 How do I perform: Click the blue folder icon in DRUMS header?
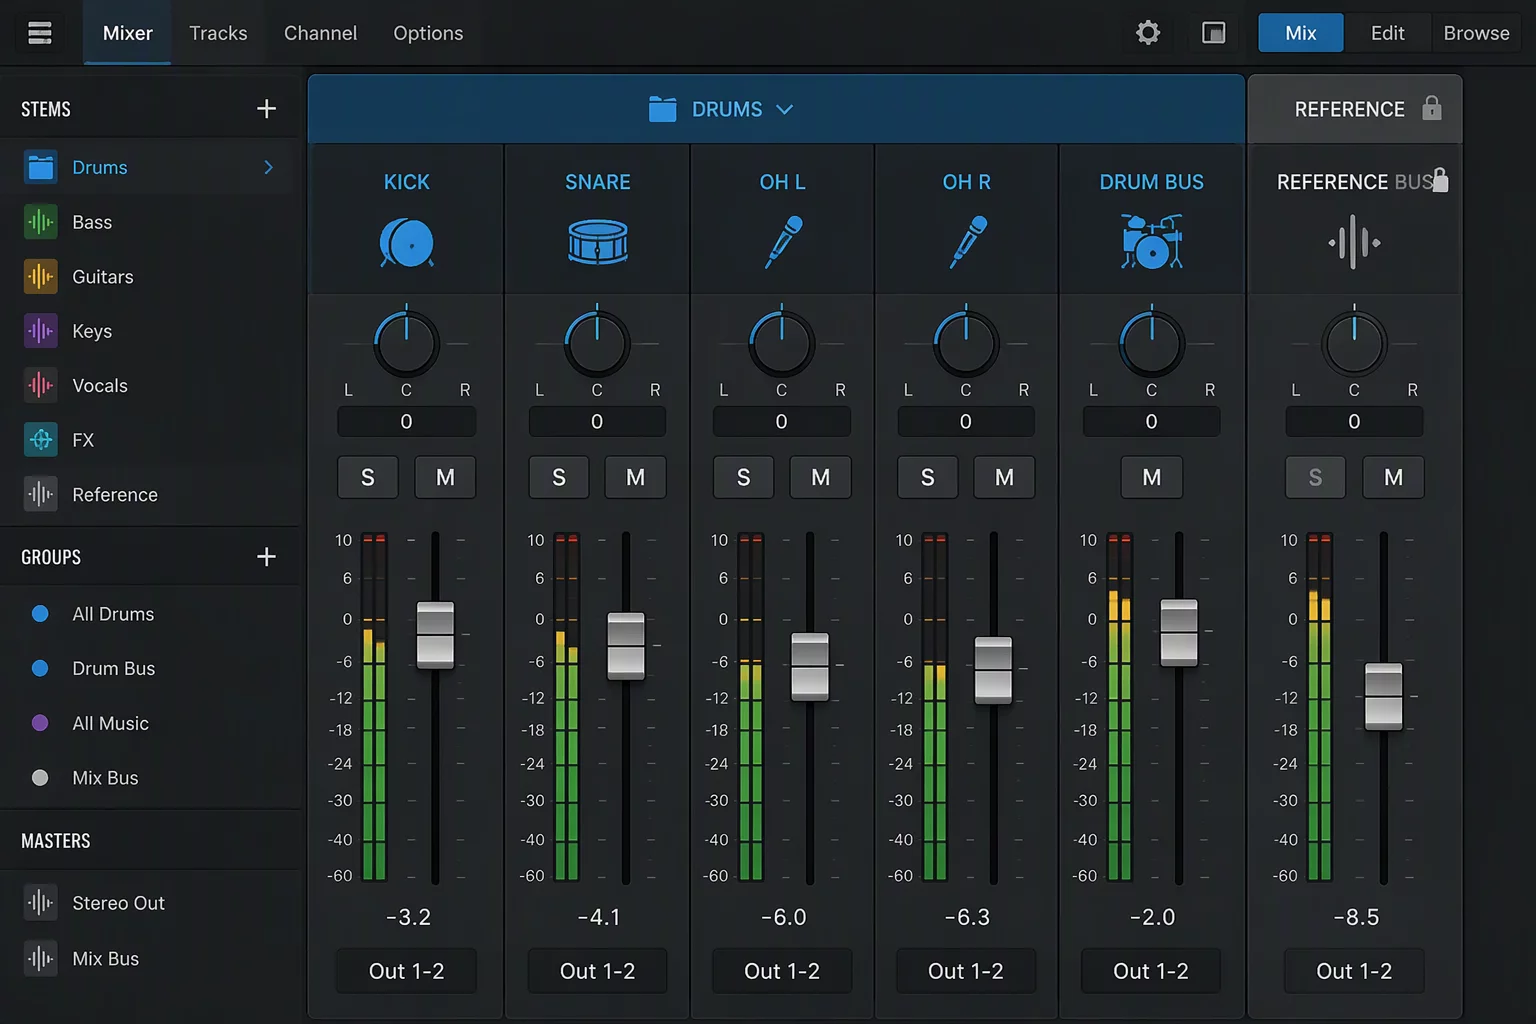(662, 109)
